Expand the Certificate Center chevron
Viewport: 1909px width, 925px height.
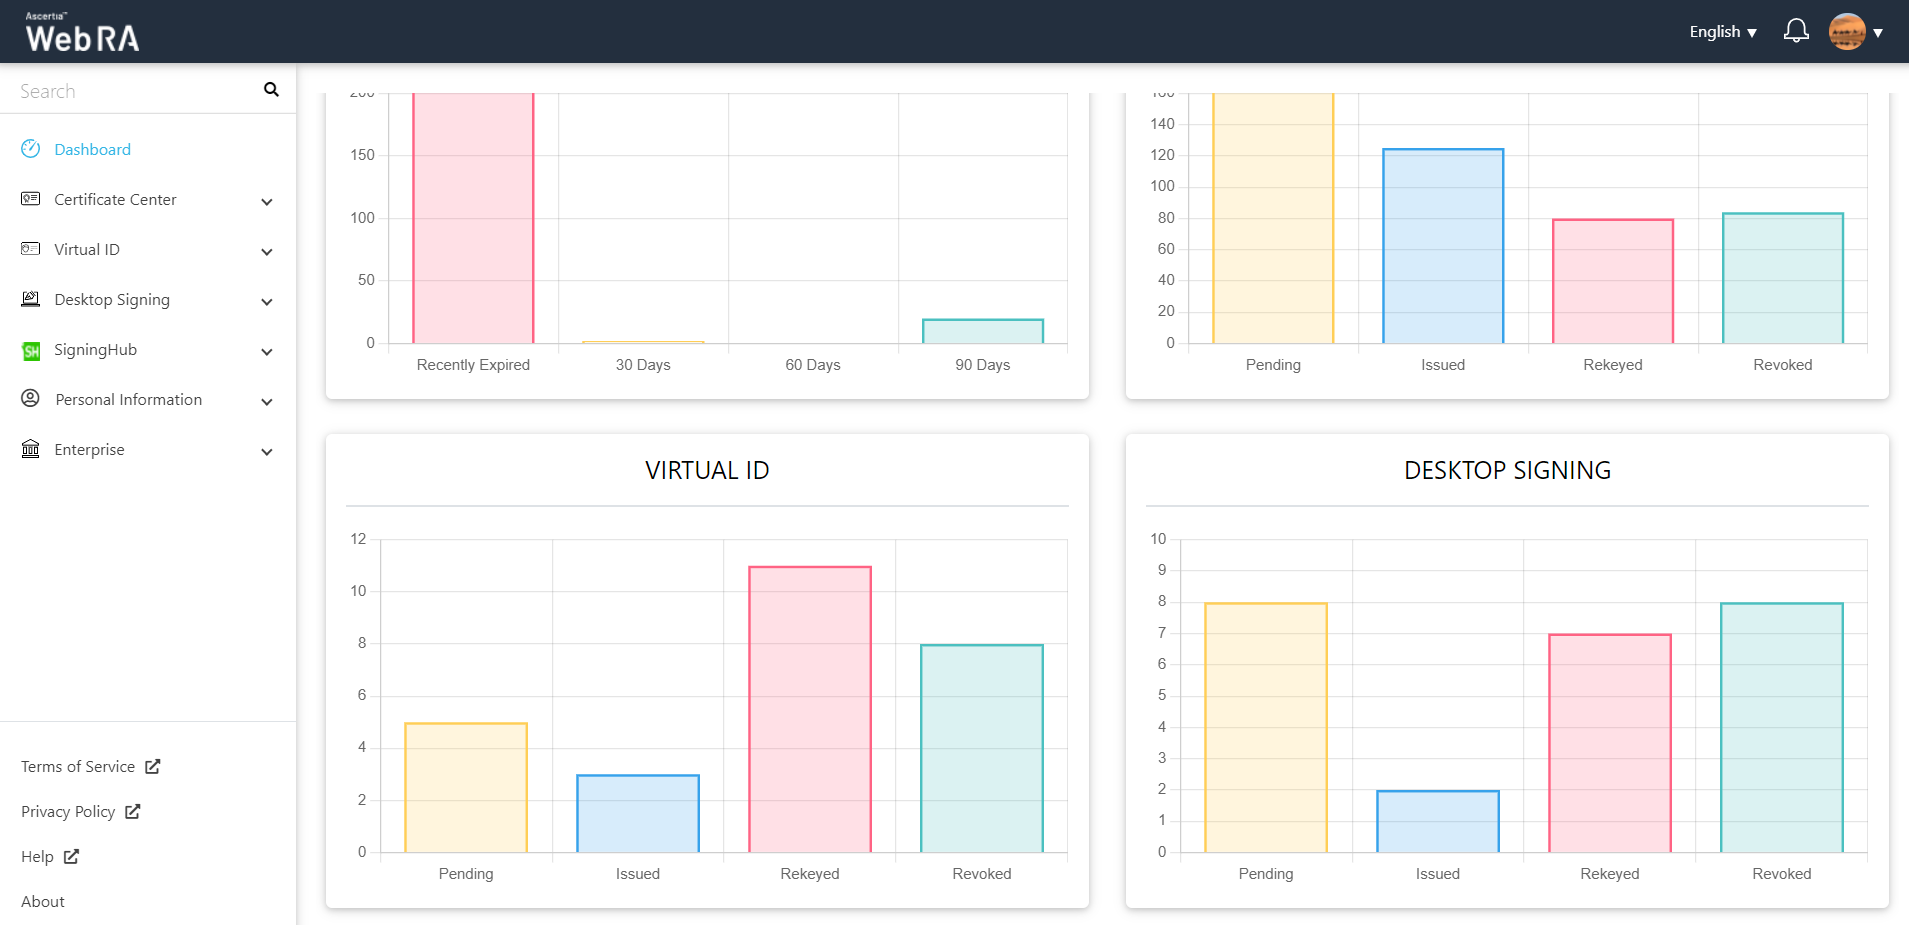click(267, 202)
